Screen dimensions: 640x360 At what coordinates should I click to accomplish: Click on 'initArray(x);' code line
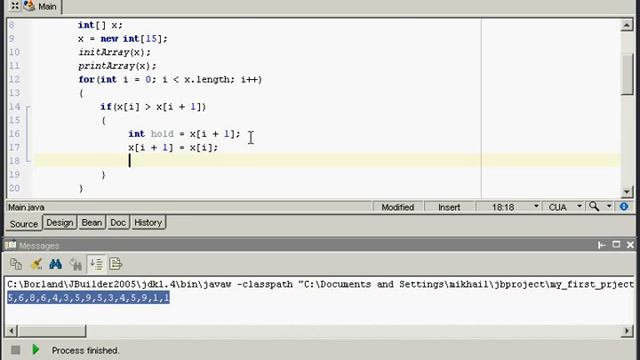click(x=114, y=52)
